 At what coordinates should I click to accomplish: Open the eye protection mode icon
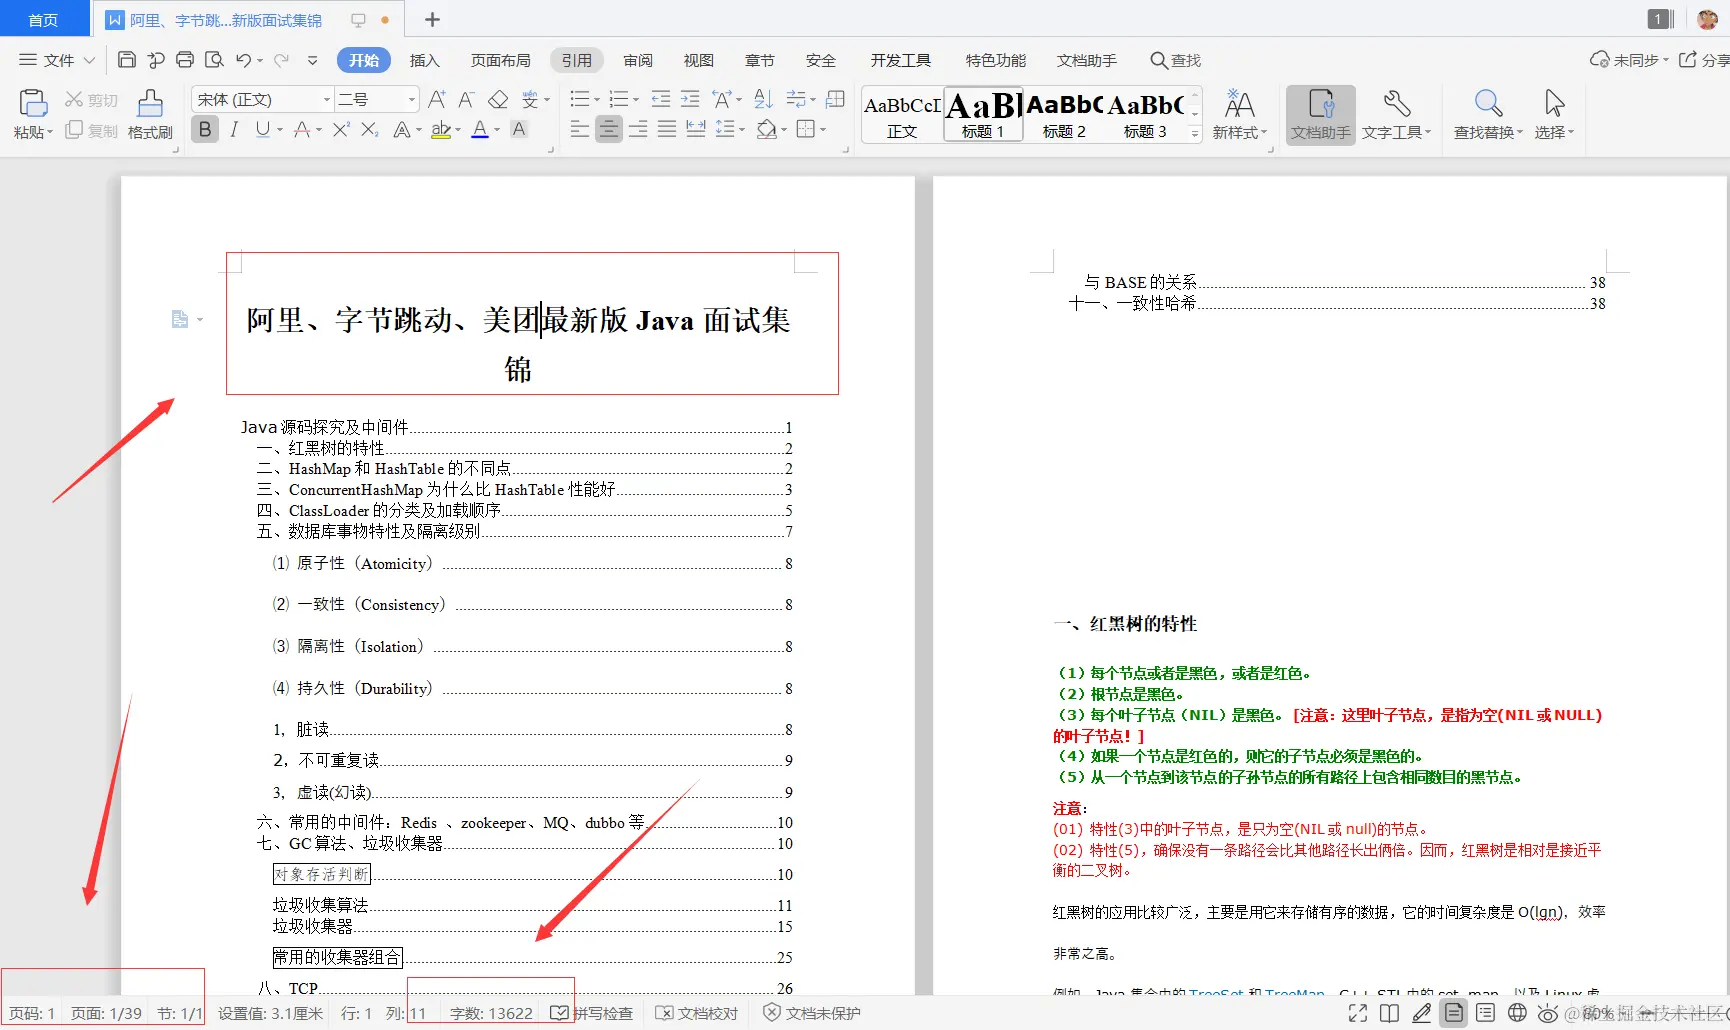click(1547, 1012)
